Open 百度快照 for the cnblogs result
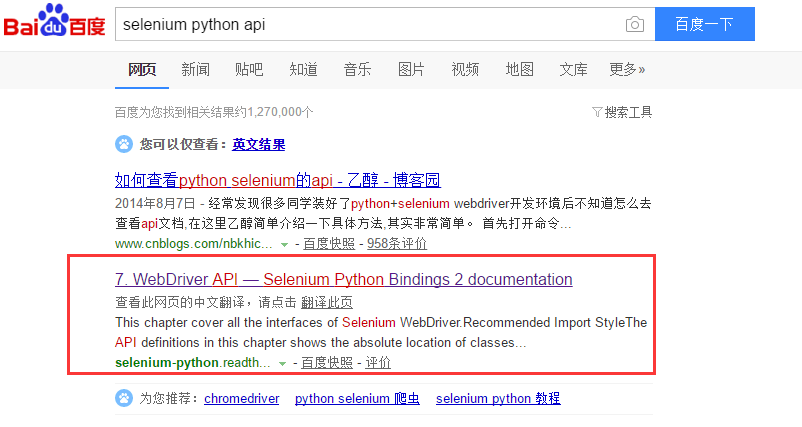 click(329, 243)
